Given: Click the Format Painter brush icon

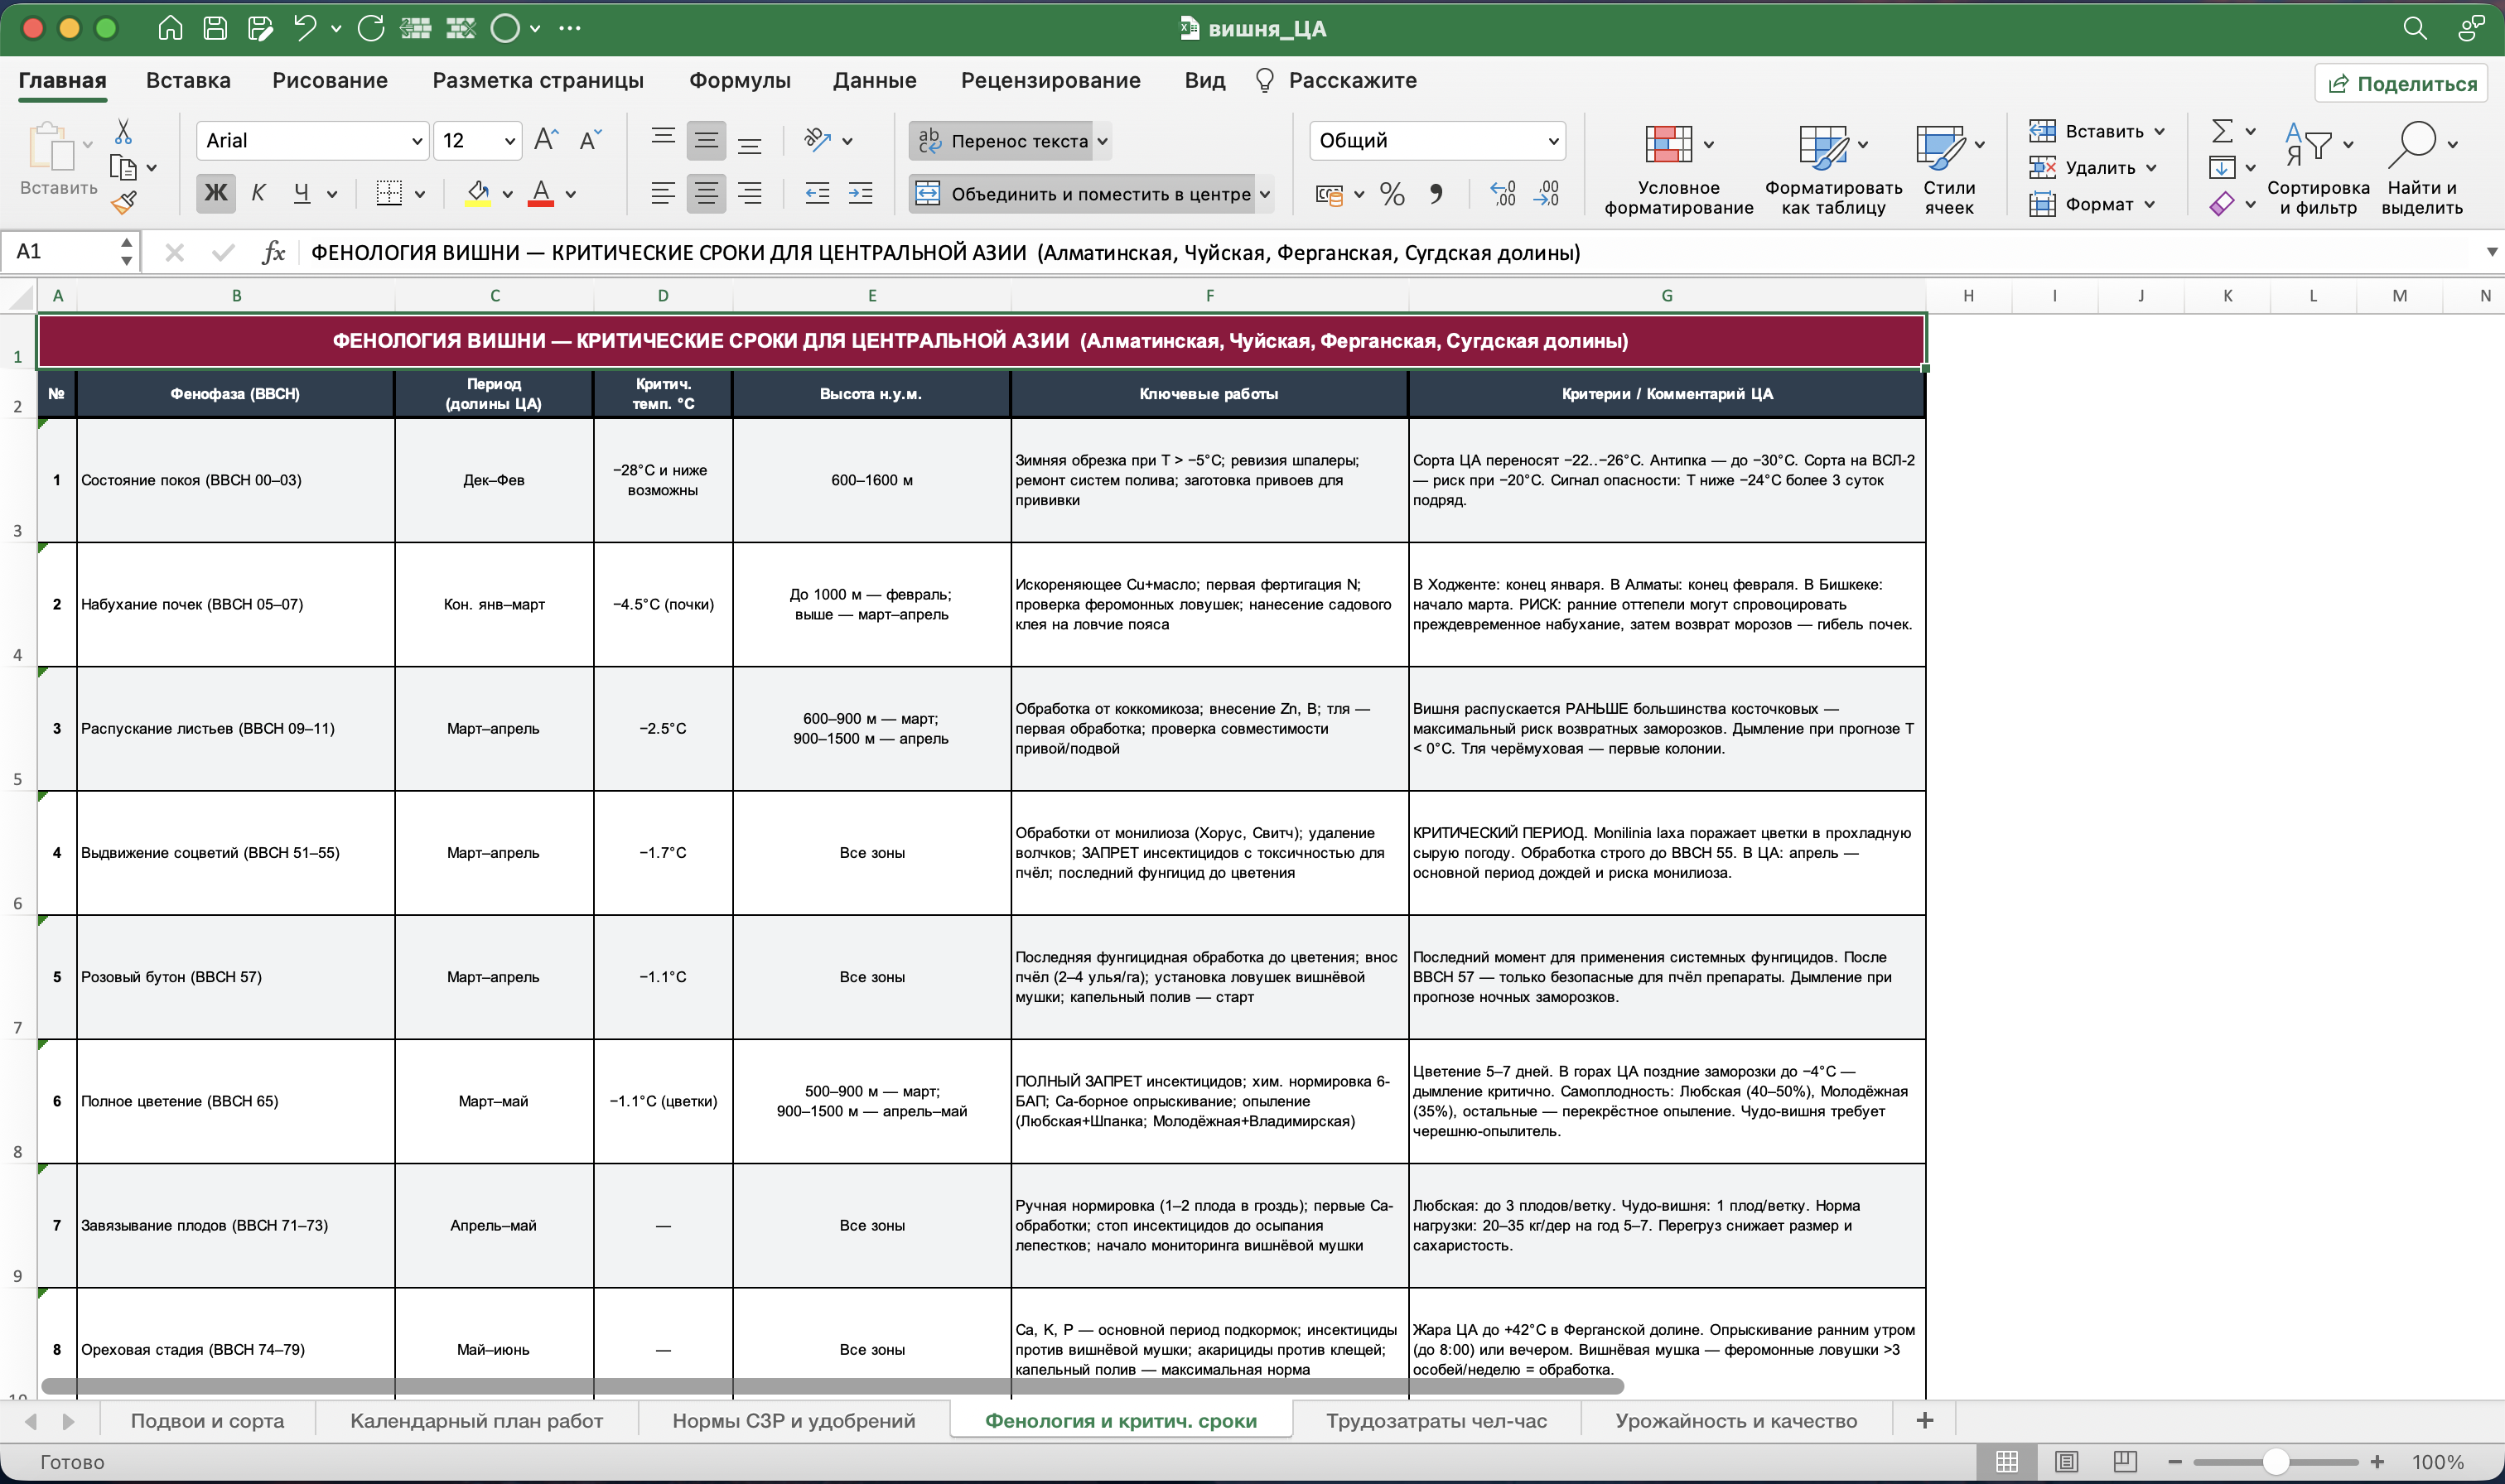Looking at the screenshot, I should [x=124, y=203].
